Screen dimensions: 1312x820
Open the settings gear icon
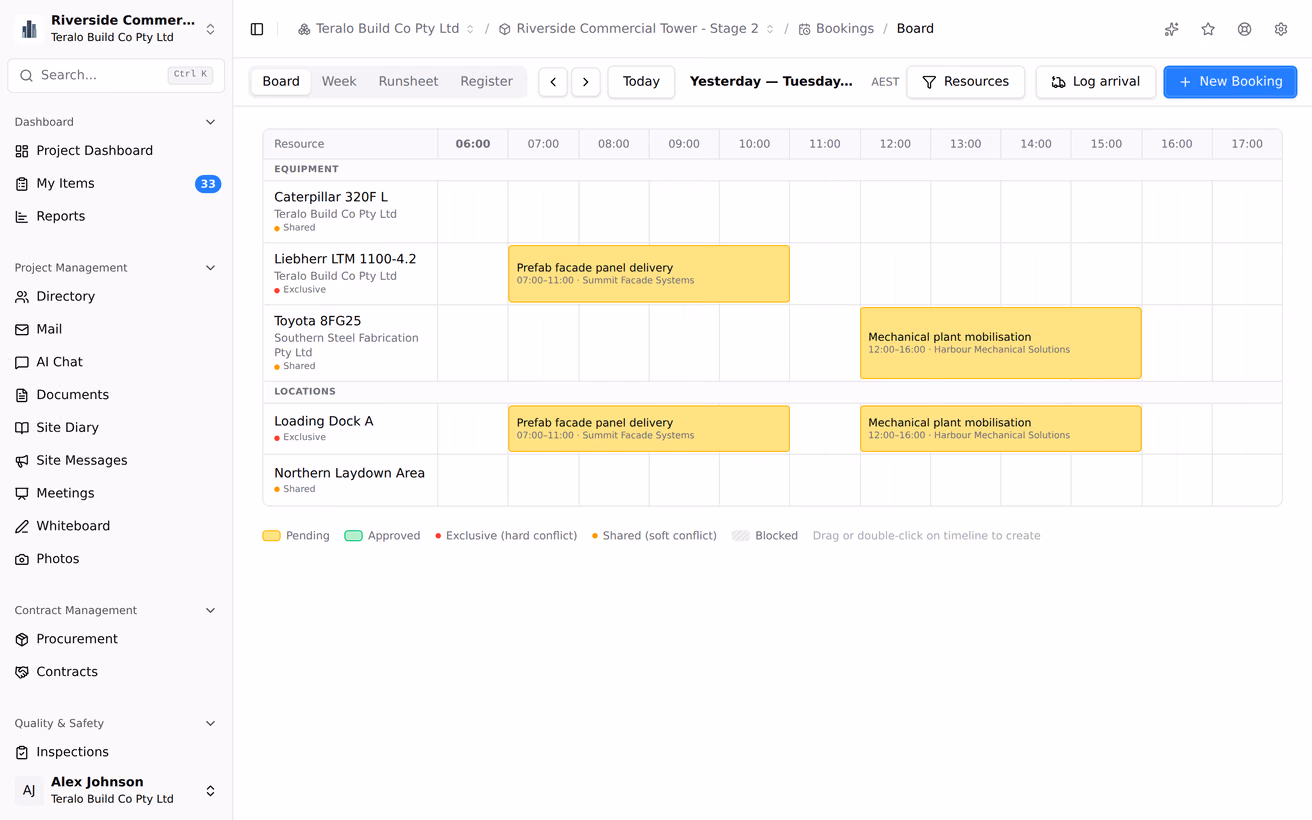[1281, 29]
